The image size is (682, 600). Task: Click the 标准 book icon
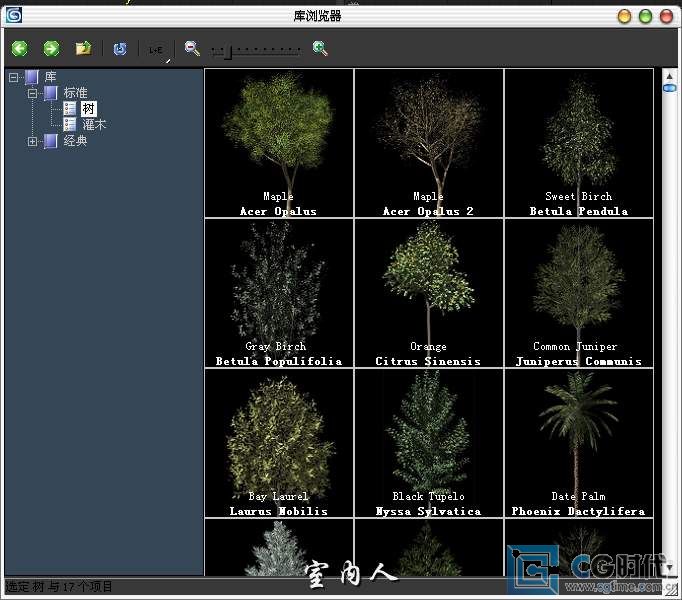click(51, 93)
